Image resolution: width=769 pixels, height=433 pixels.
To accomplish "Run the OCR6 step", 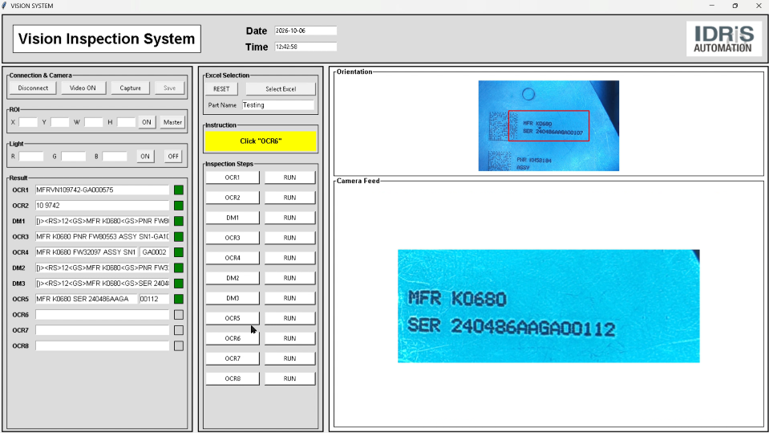I will coord(290,338).
